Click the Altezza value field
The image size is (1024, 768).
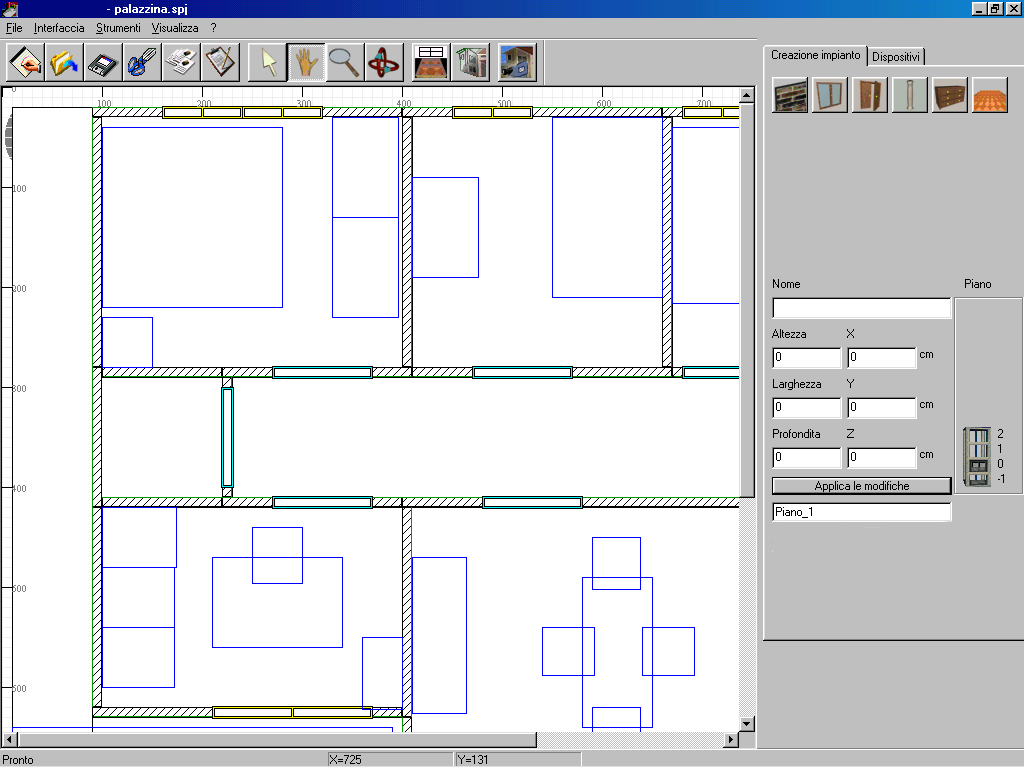point(806,358)
